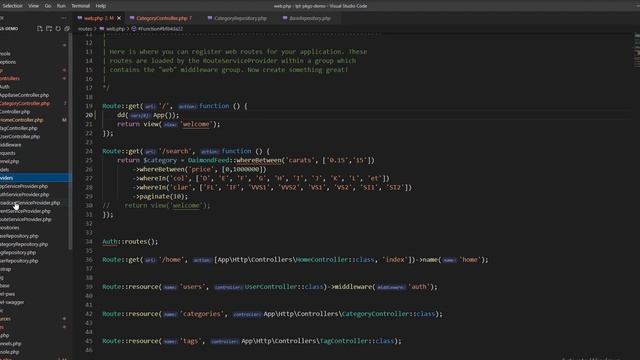The image size is (640, 360).
Task: Open the View menu
Action: [x=33, y=6]
